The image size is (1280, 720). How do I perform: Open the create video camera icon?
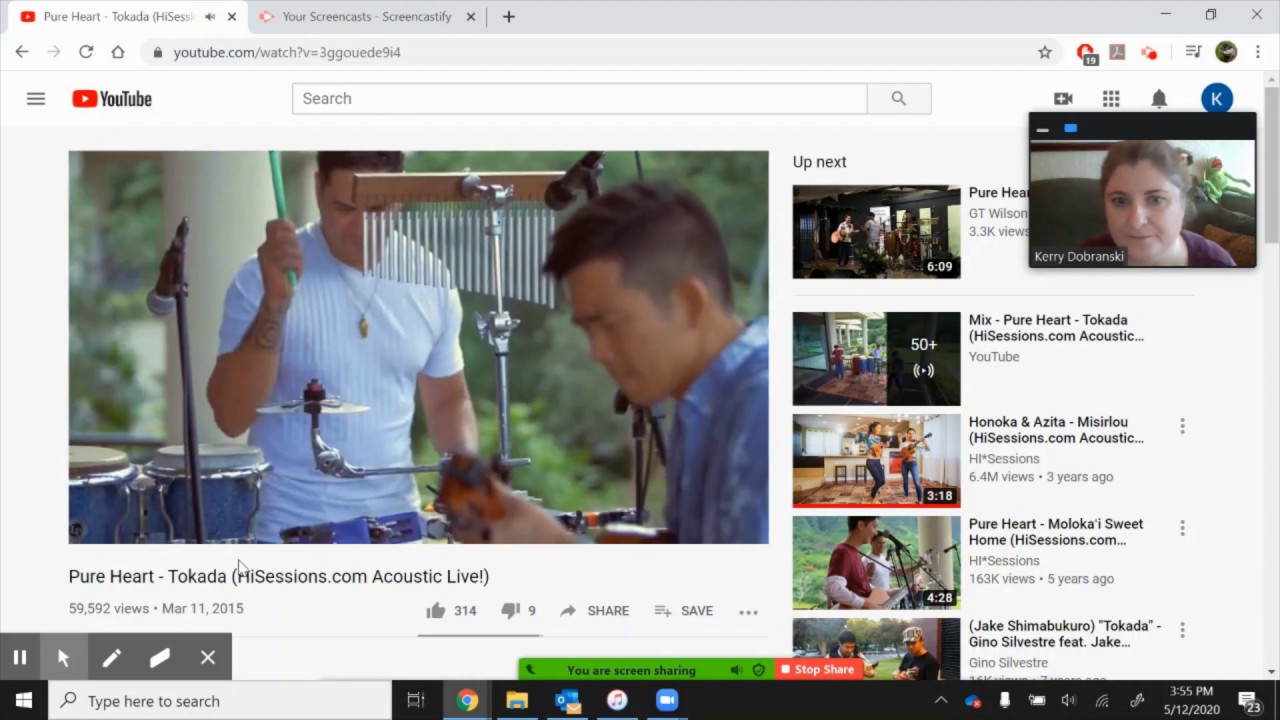coord(1063,98)
